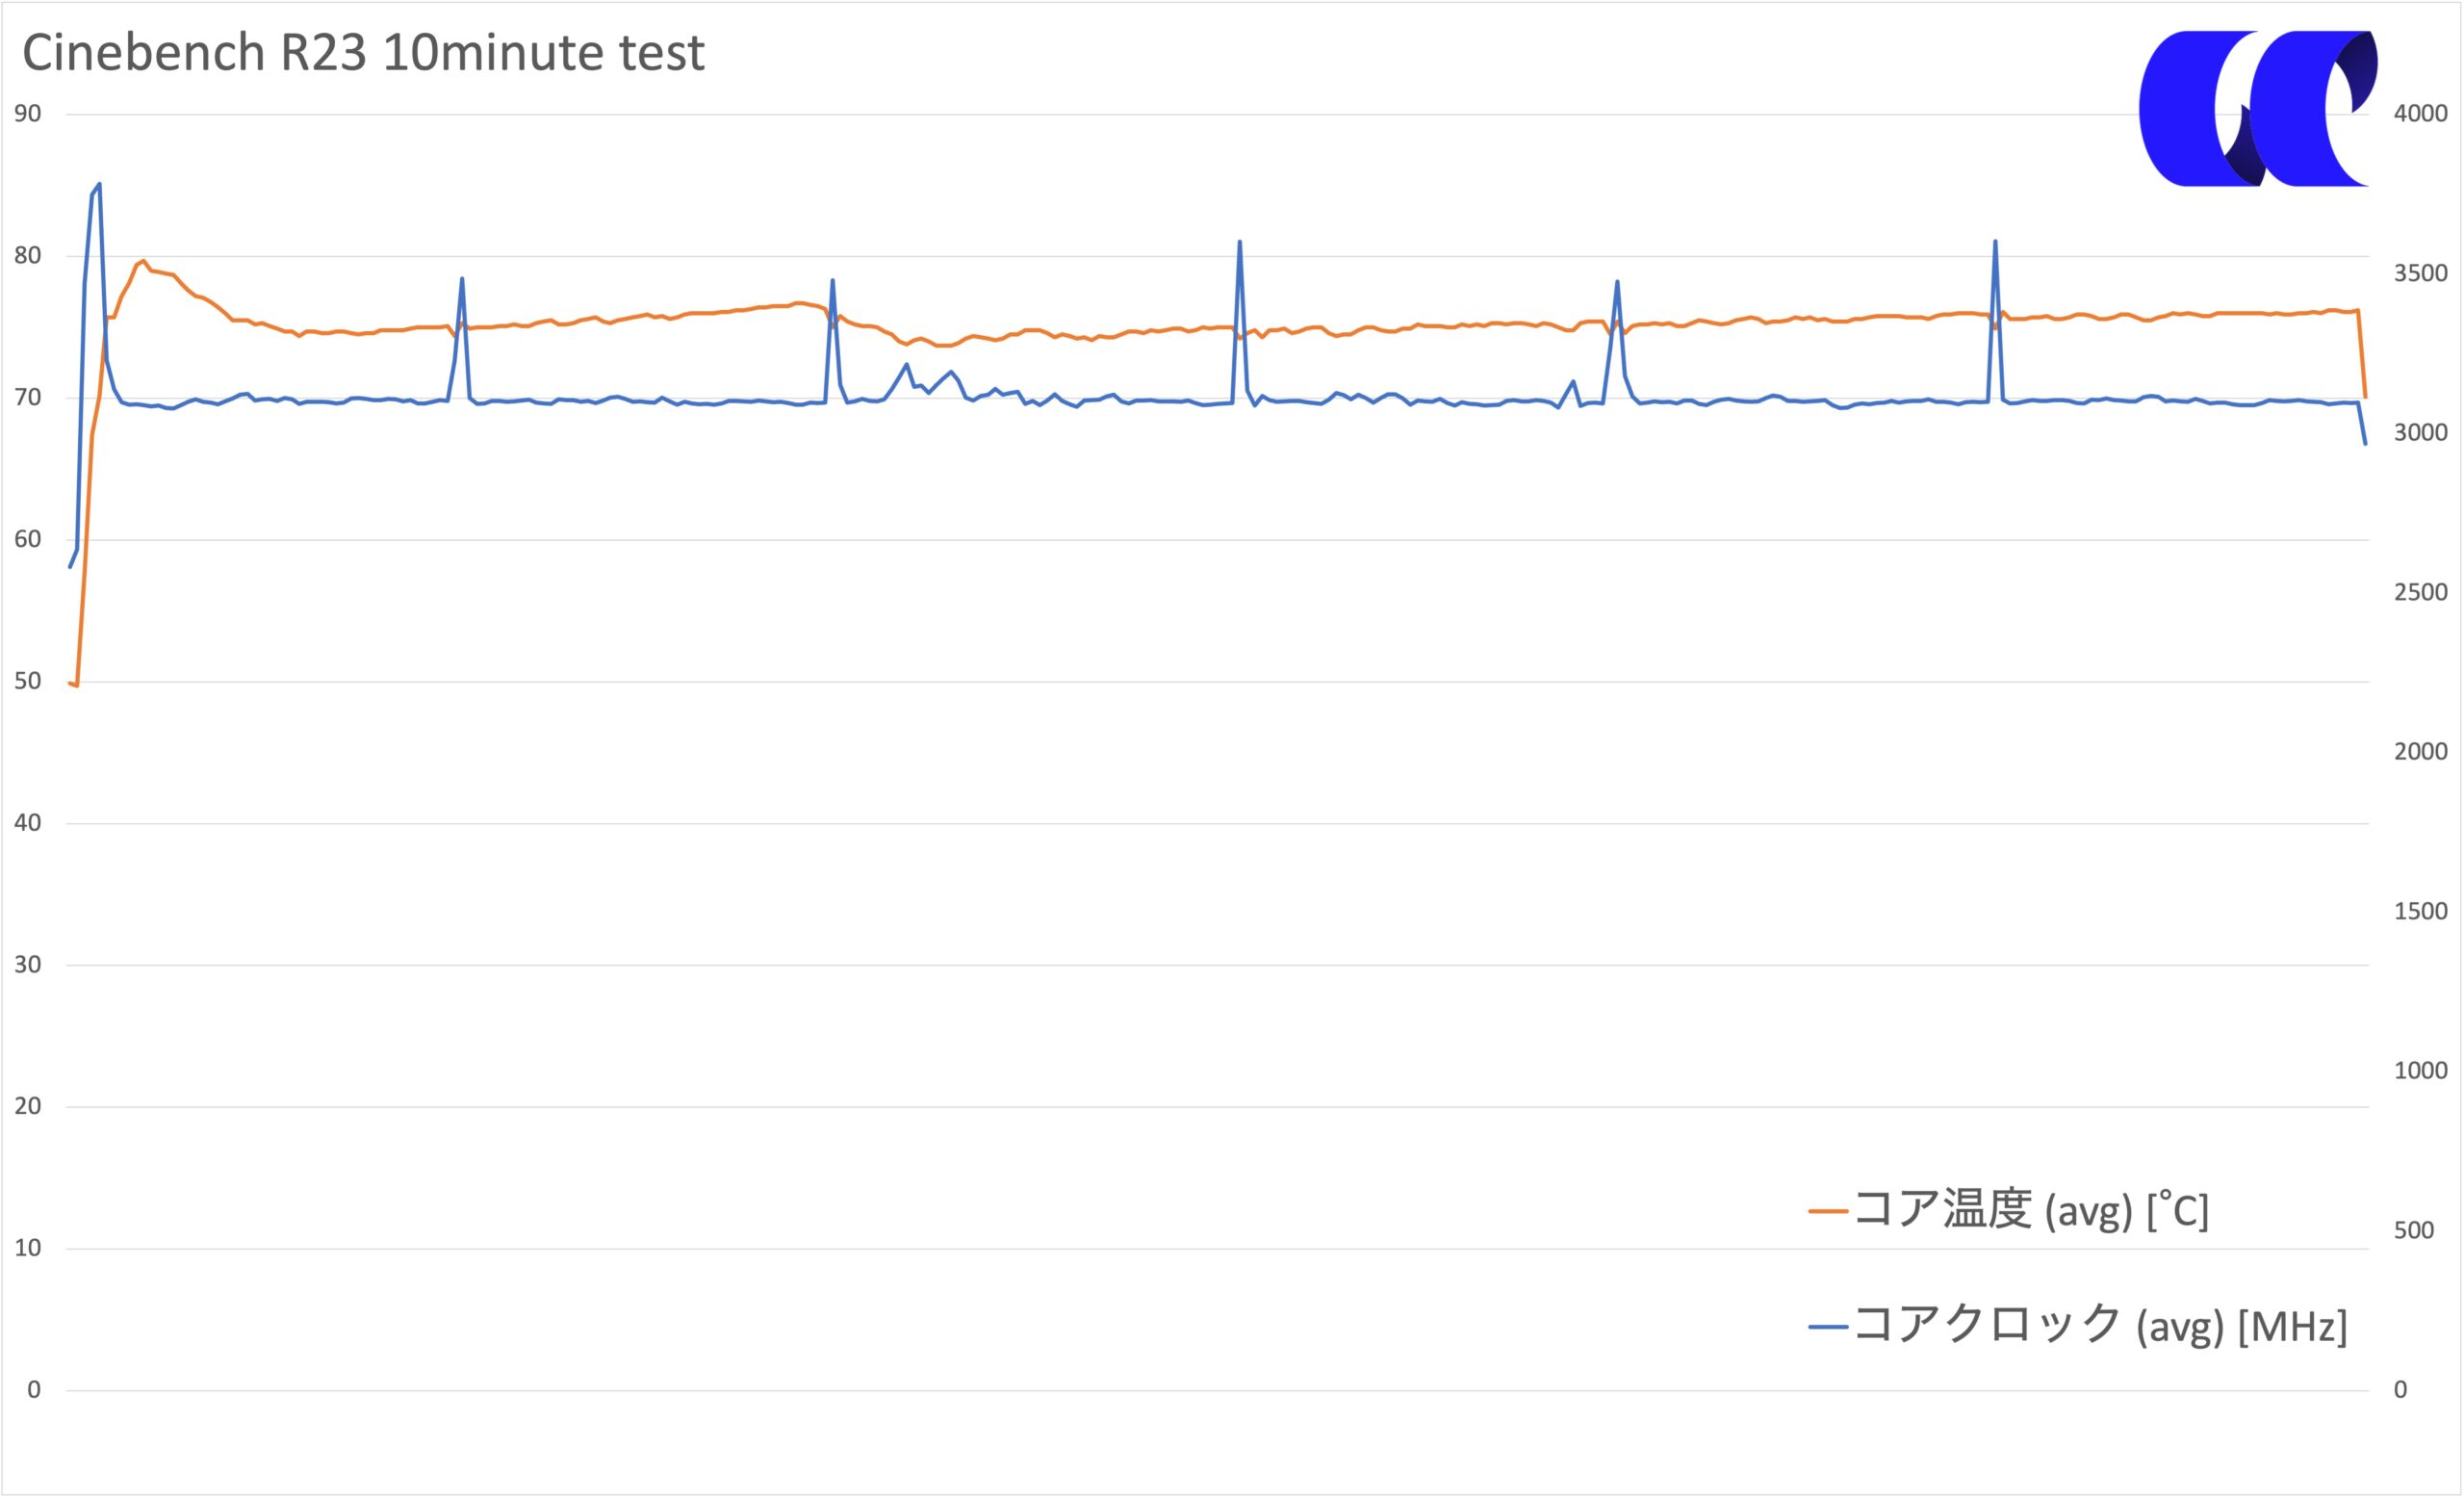Click the right axis label 4000
The width and height of the screenshot is (2464, 1498).
coord(2420,113)
